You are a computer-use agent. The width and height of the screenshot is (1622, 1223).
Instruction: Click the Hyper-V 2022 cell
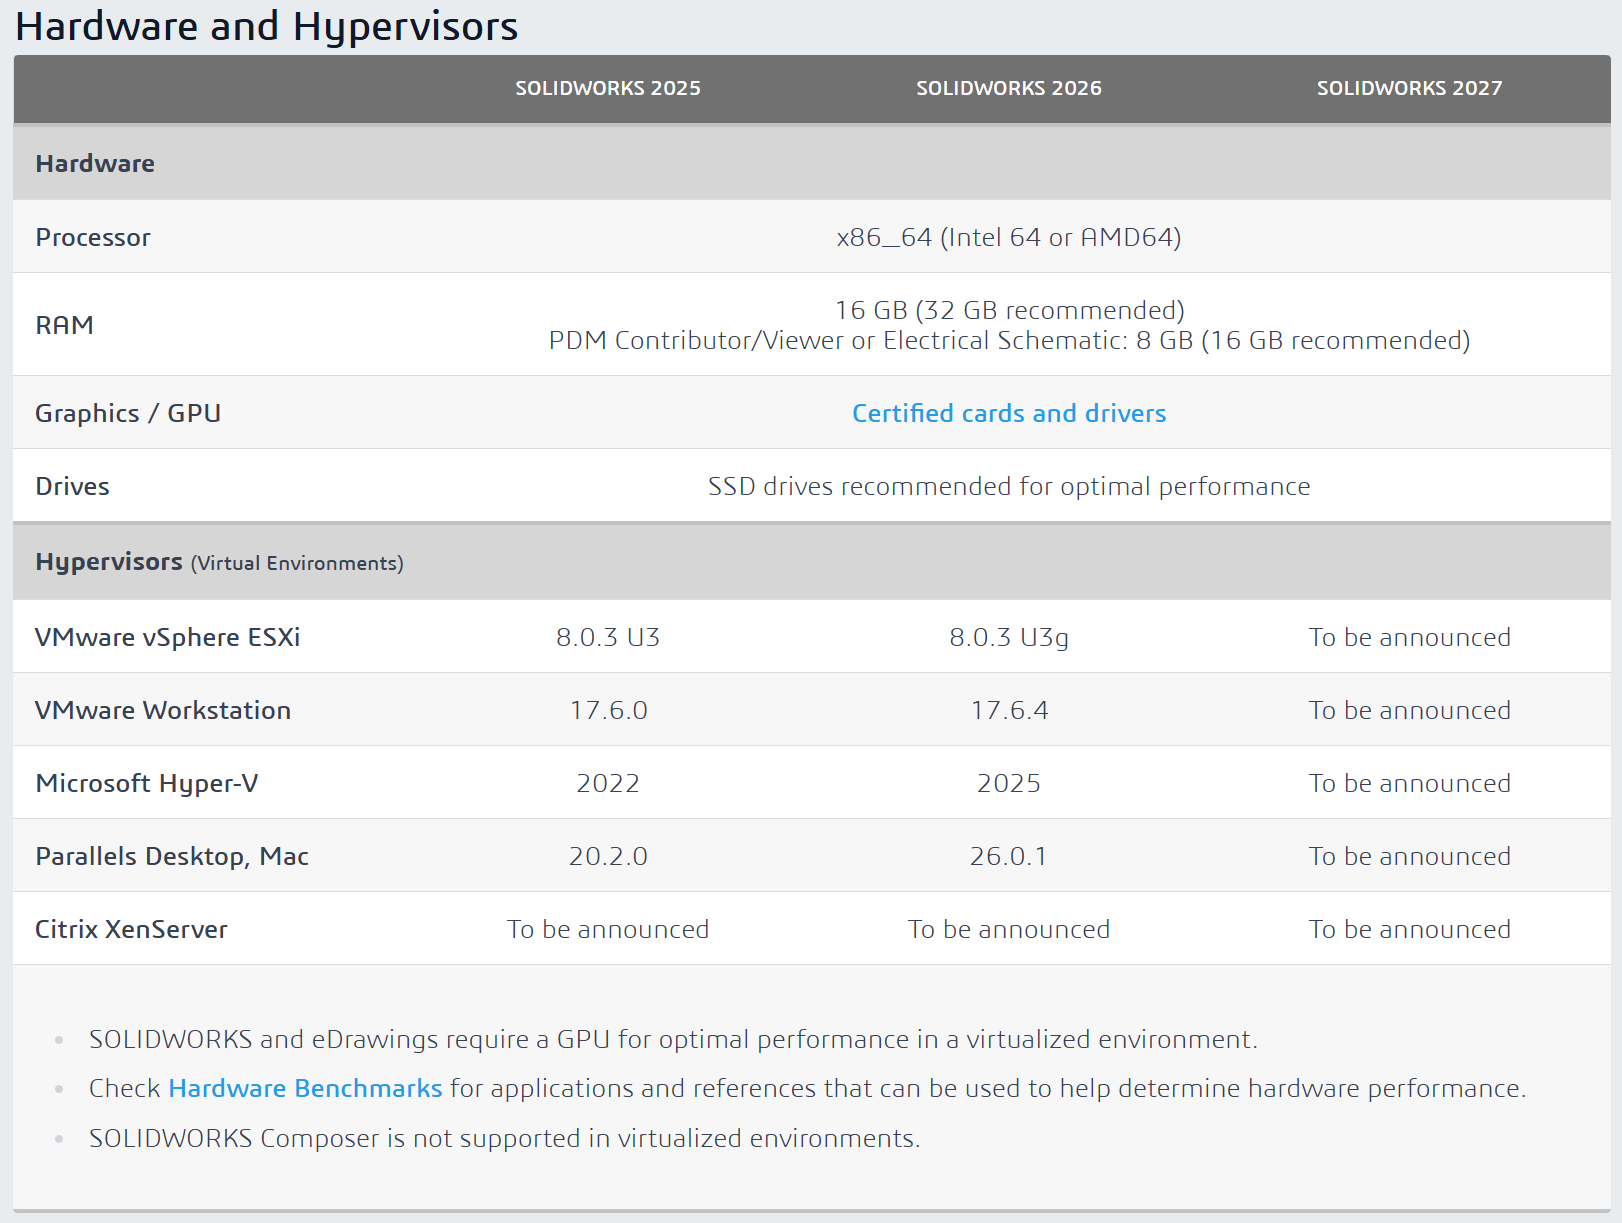coord(608,783)
